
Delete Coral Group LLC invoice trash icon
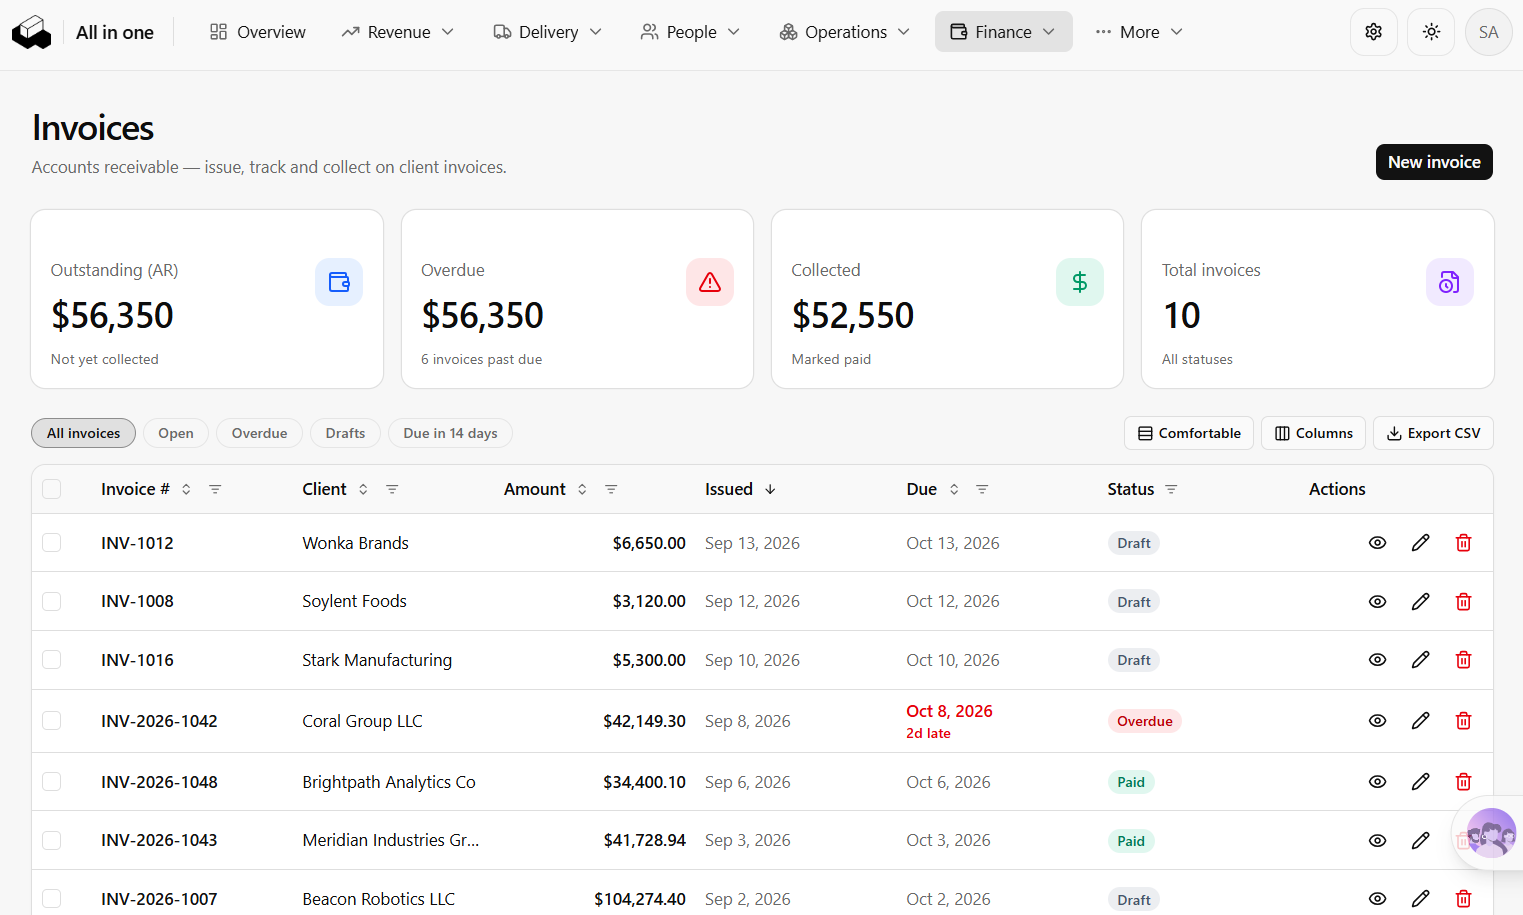[x=1463, y=721]
